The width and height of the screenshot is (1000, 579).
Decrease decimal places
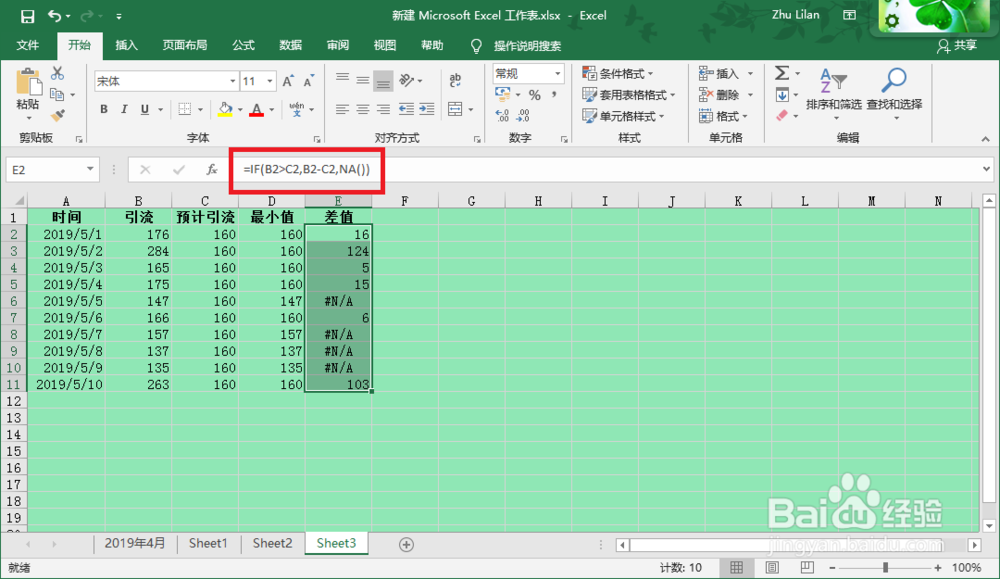[x=524, y=115]
